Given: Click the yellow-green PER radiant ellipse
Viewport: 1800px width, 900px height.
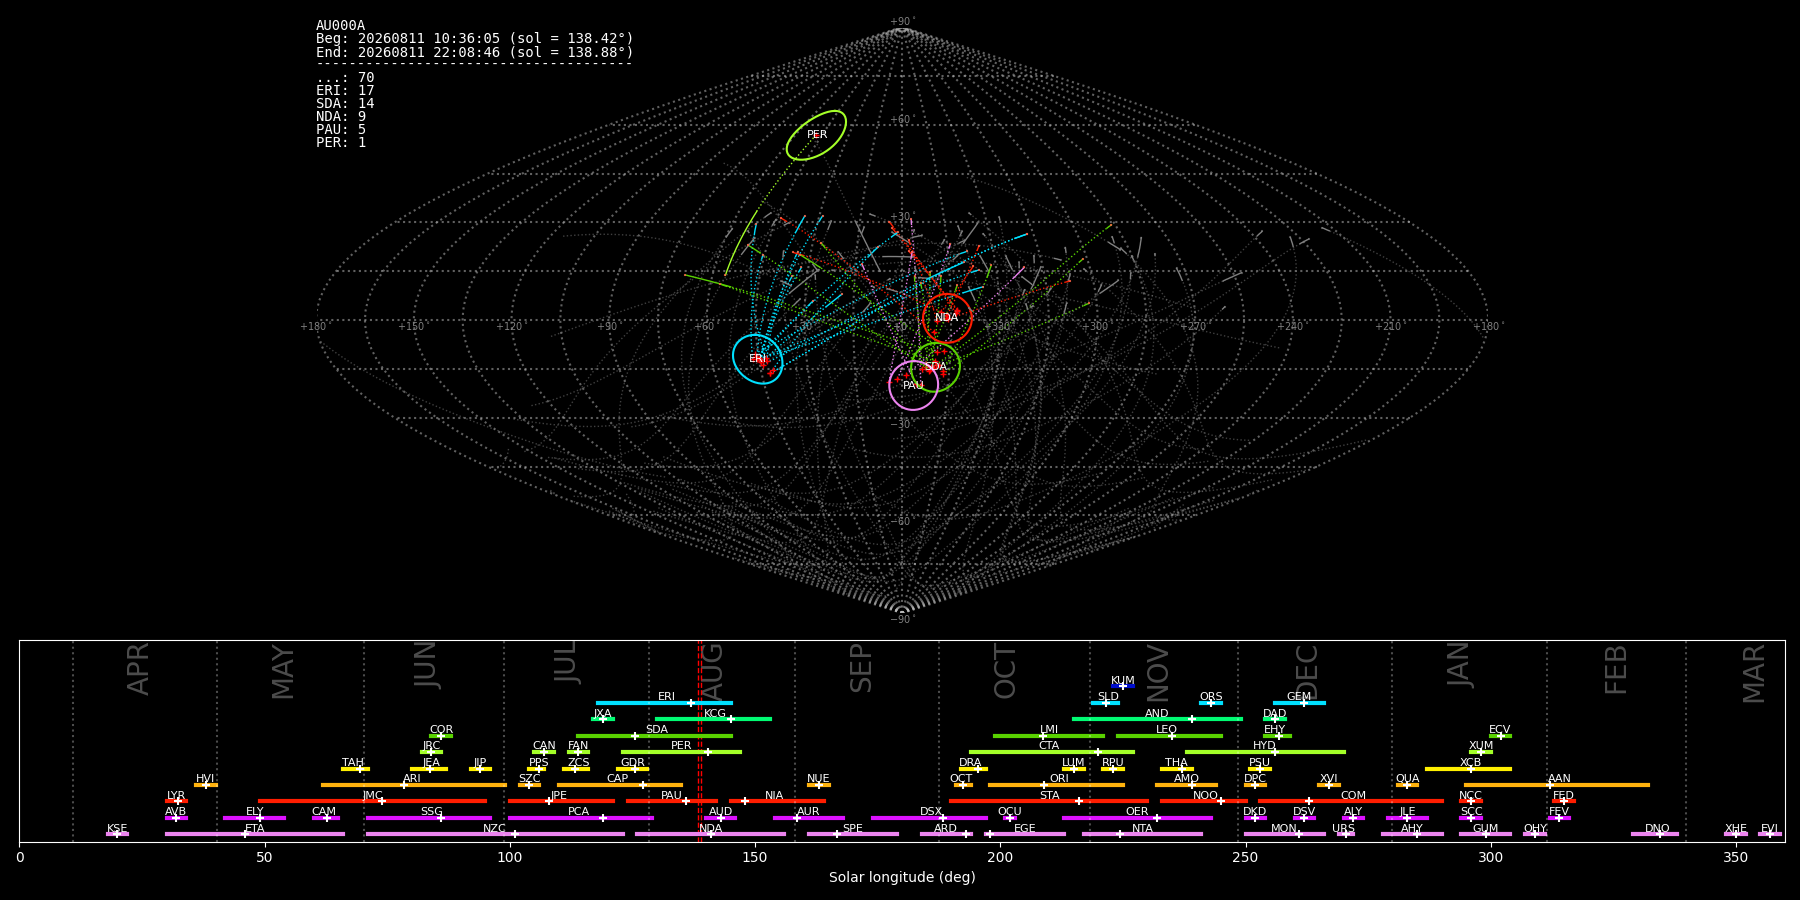Looking at the screenshot, I should click(x=817, y=135).
